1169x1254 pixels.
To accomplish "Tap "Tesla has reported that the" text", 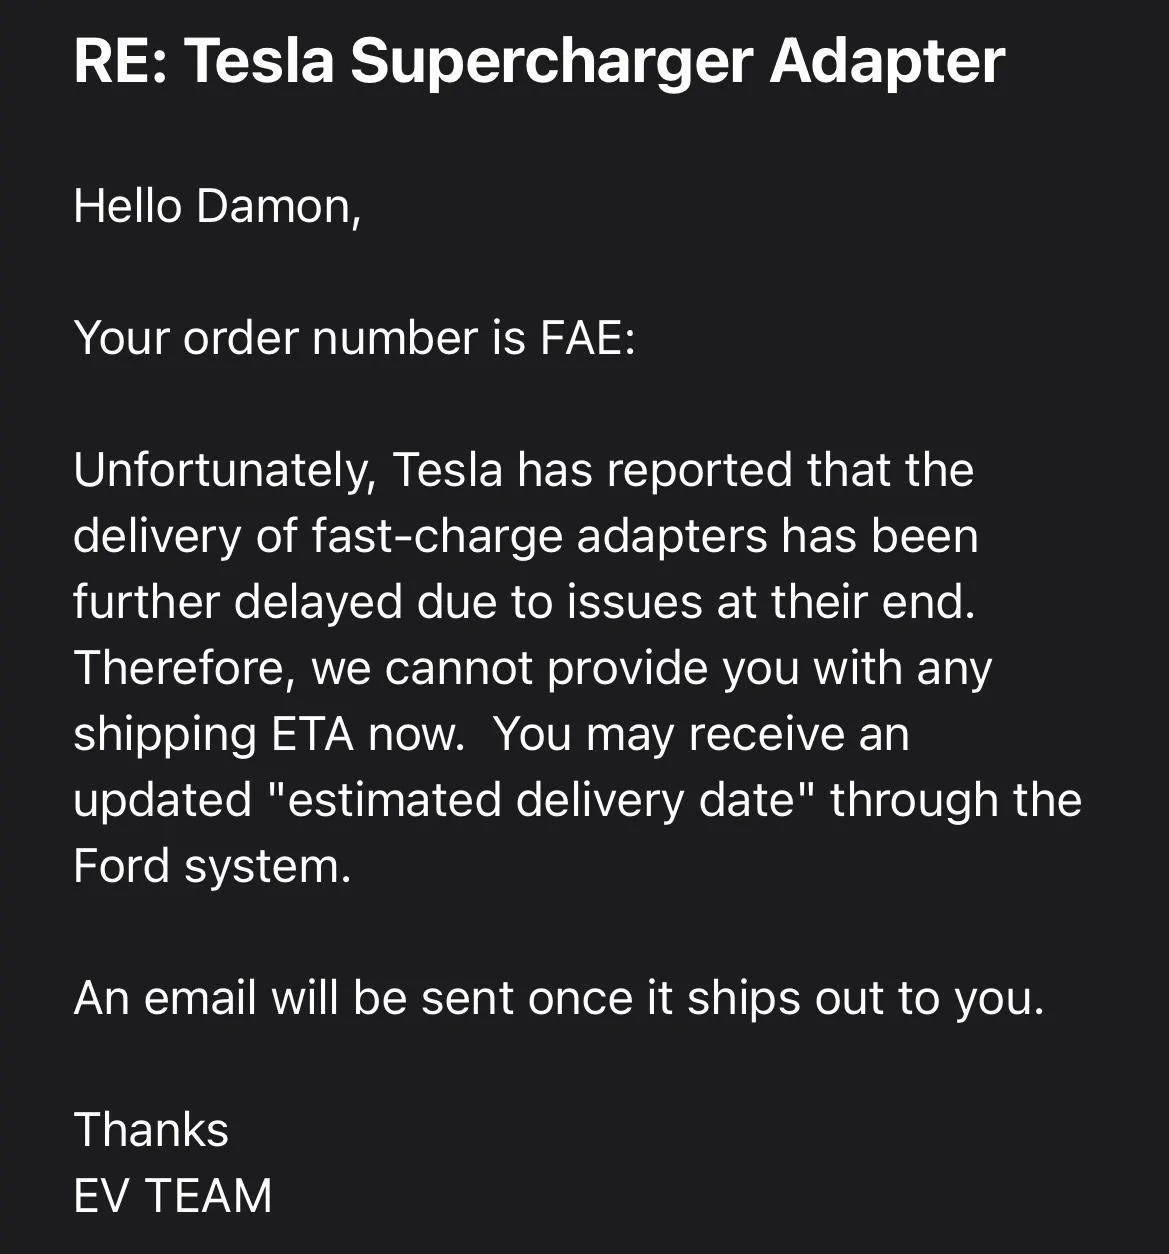I will (682, 470).
